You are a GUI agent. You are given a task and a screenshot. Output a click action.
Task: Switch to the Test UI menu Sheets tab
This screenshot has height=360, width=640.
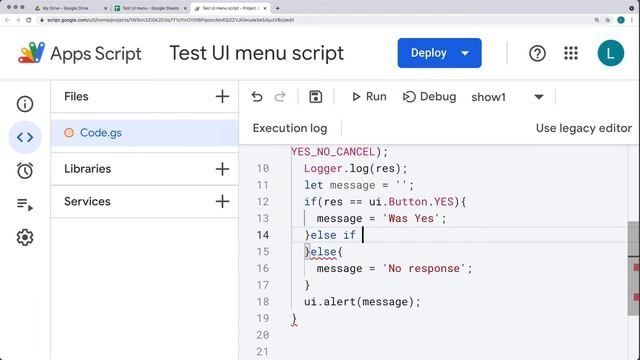(150, 8)
